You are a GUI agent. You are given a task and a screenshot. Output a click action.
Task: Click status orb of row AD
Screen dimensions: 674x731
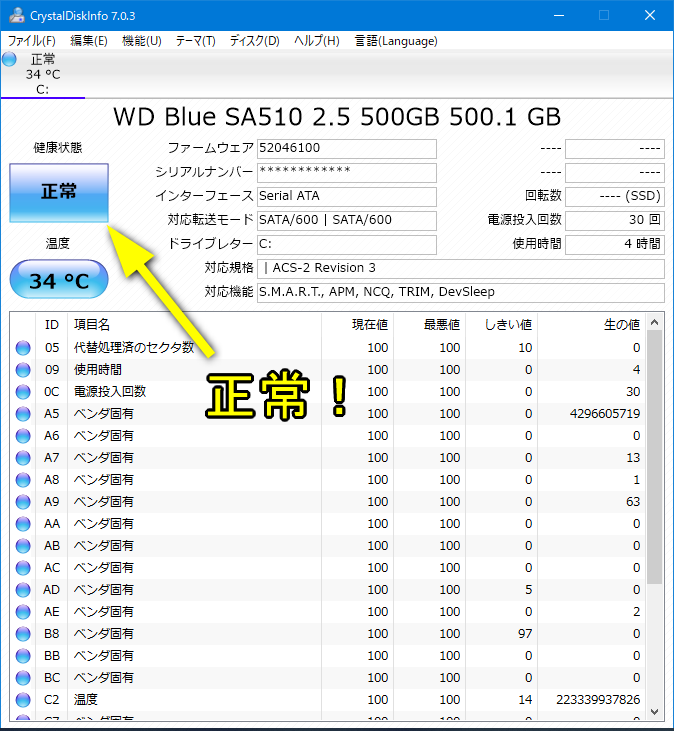click(x=23, y=590)
